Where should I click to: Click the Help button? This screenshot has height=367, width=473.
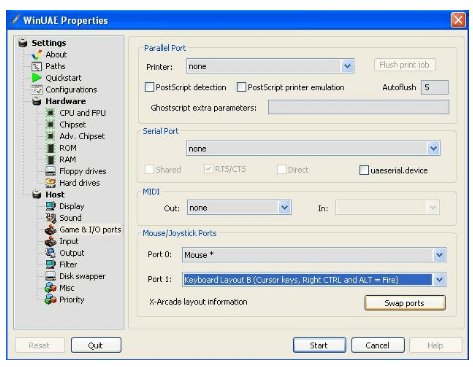435,345
